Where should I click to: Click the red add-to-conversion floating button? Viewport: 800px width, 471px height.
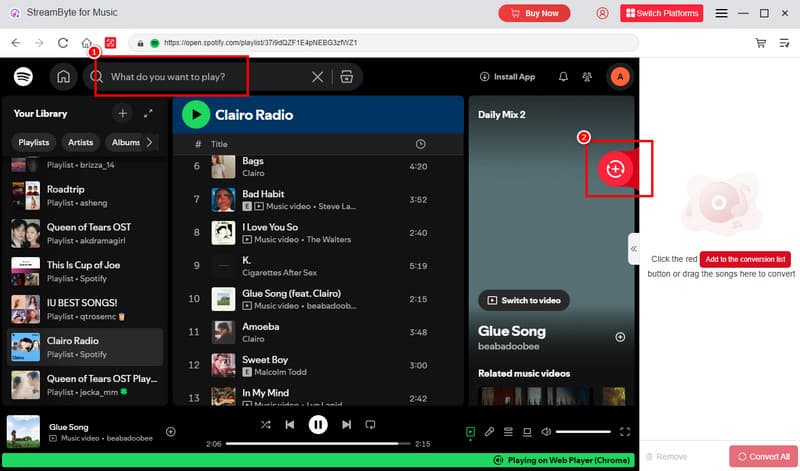coord(615,168)
